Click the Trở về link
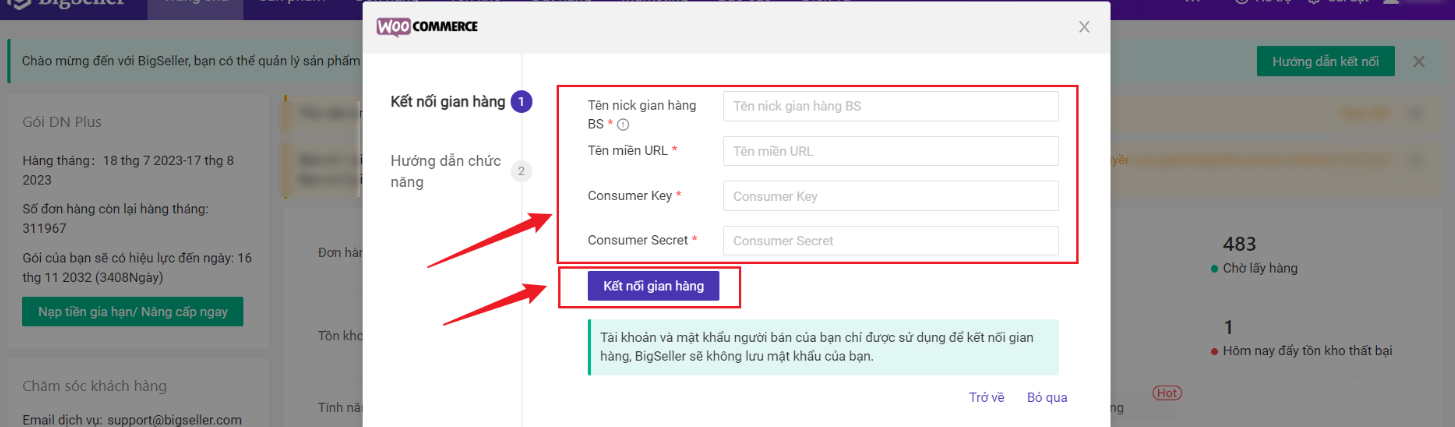The image size is (1455, 427). [x=986, y=398]
